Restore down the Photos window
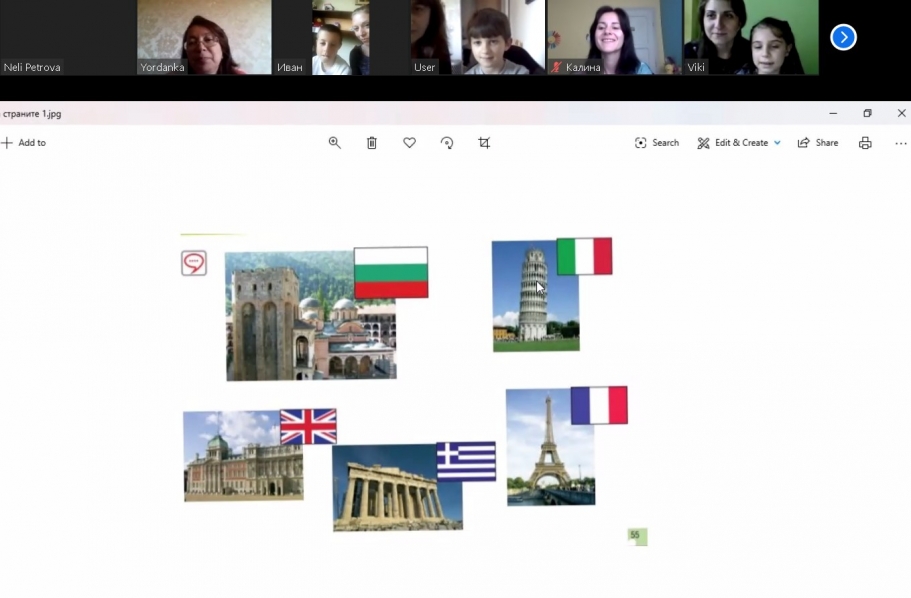Screen dimensions: 911x598 (867, 114)
